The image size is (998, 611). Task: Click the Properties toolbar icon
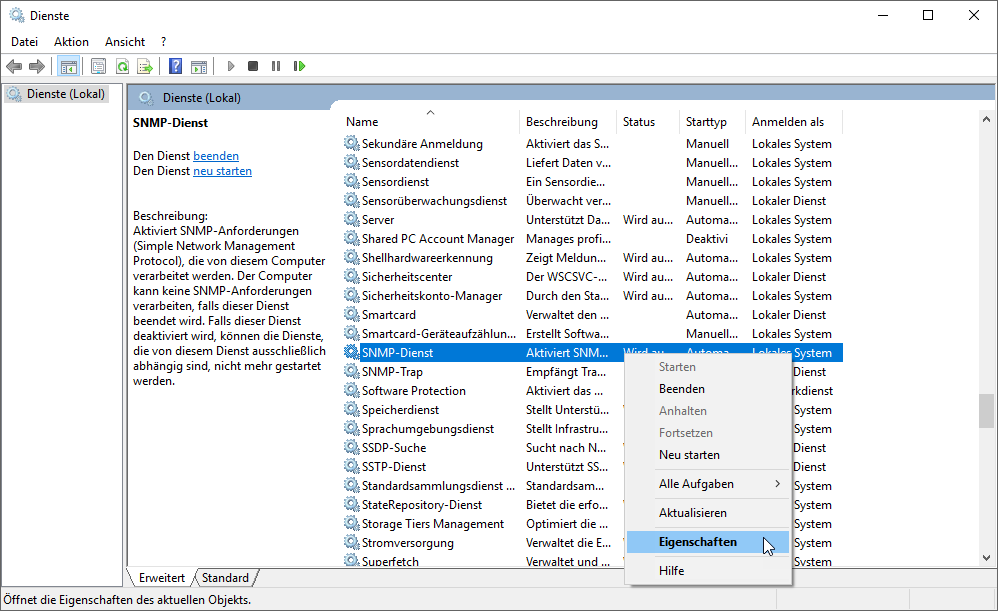[98, 66]
